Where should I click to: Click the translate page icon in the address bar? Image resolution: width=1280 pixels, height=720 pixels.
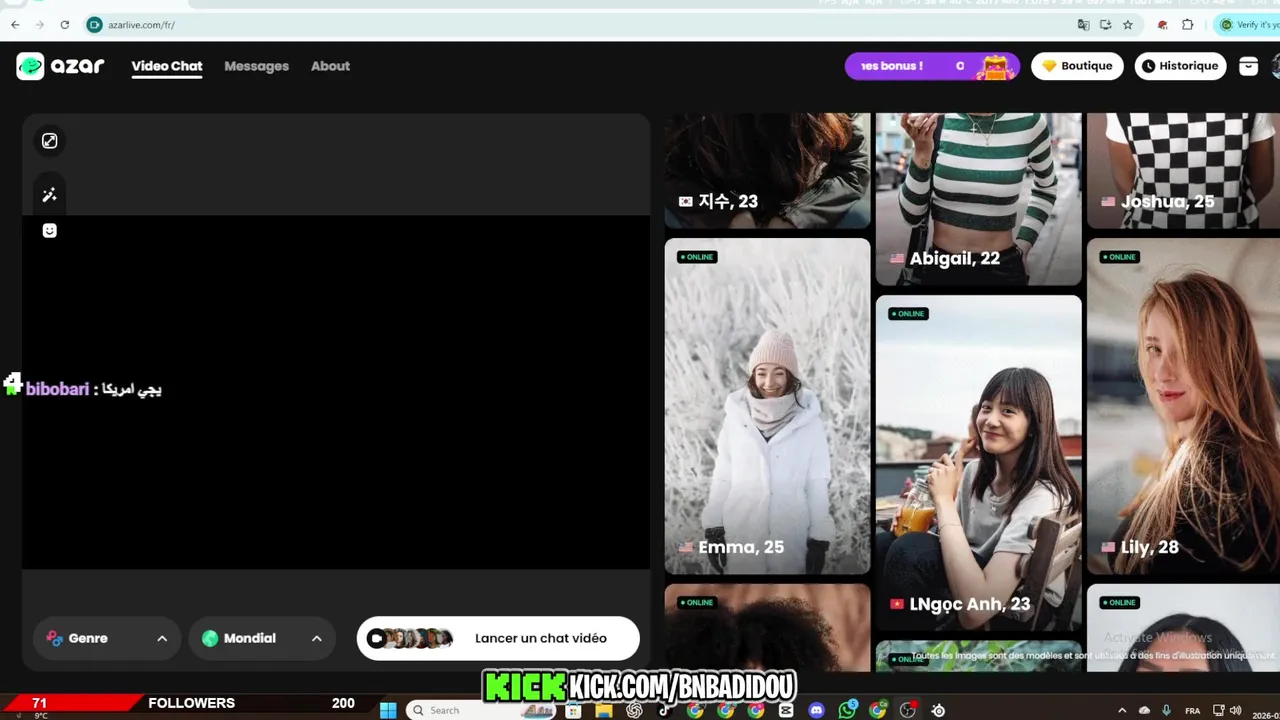click(1083, 24)
